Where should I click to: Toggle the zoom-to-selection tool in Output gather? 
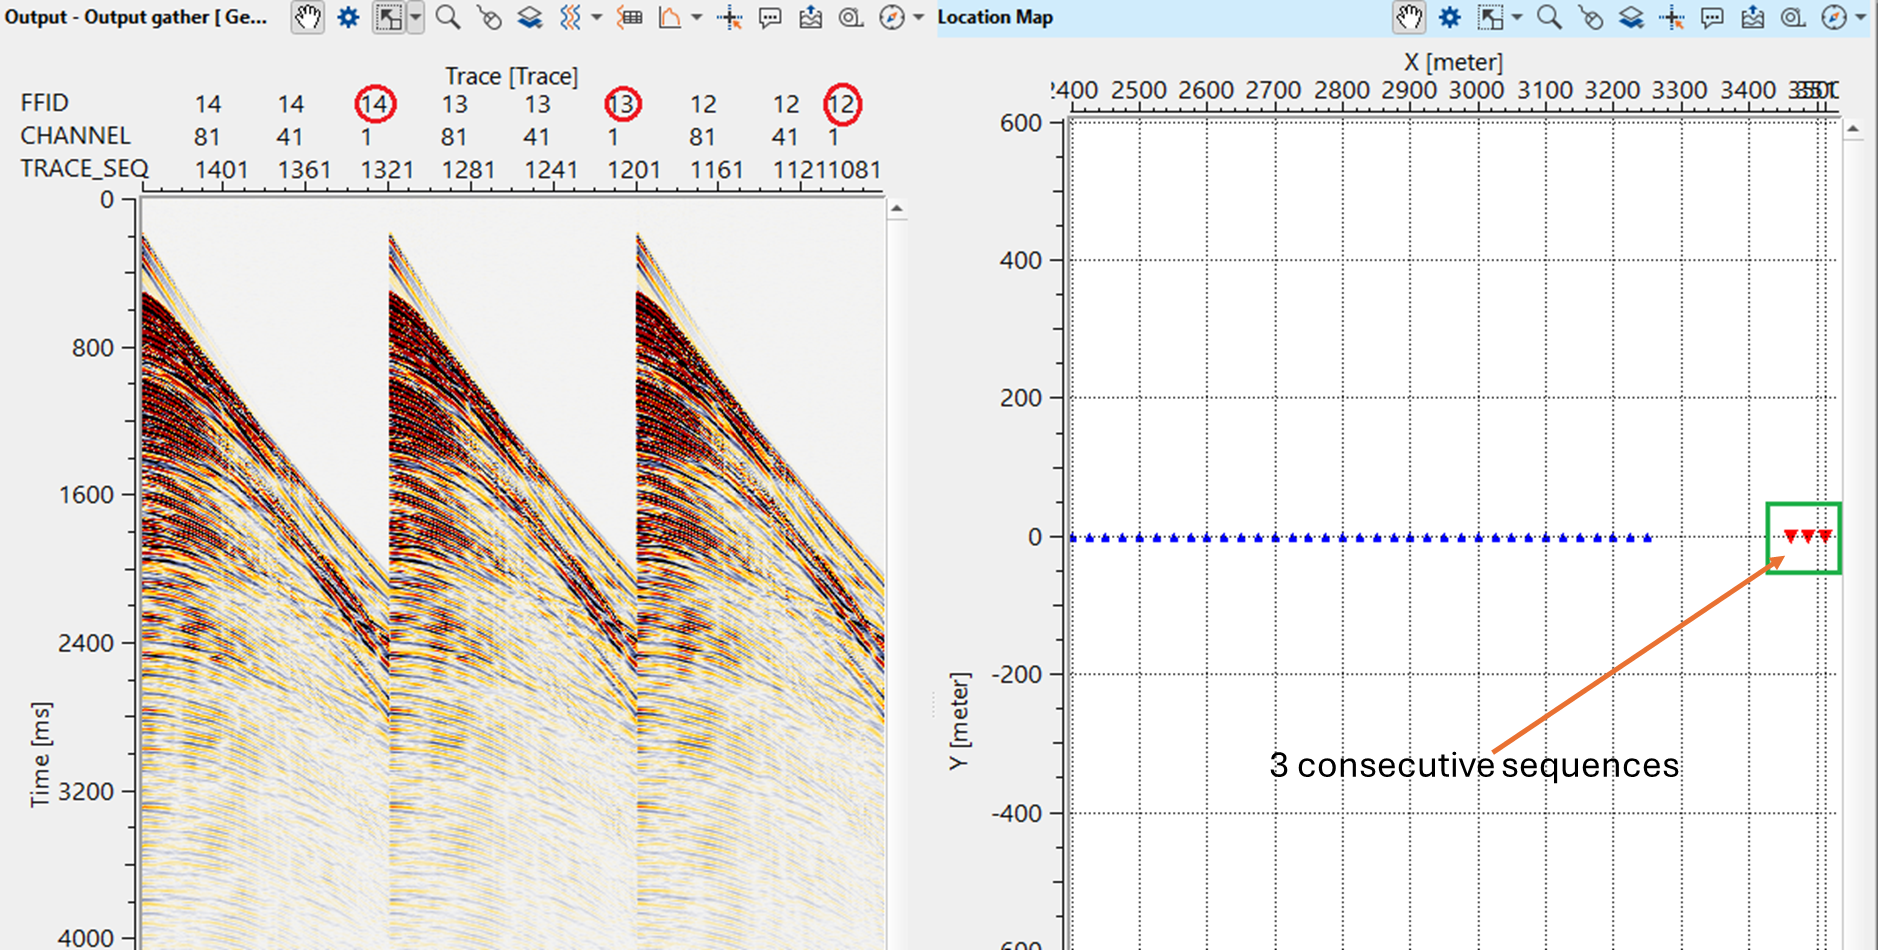click(388, 18)
